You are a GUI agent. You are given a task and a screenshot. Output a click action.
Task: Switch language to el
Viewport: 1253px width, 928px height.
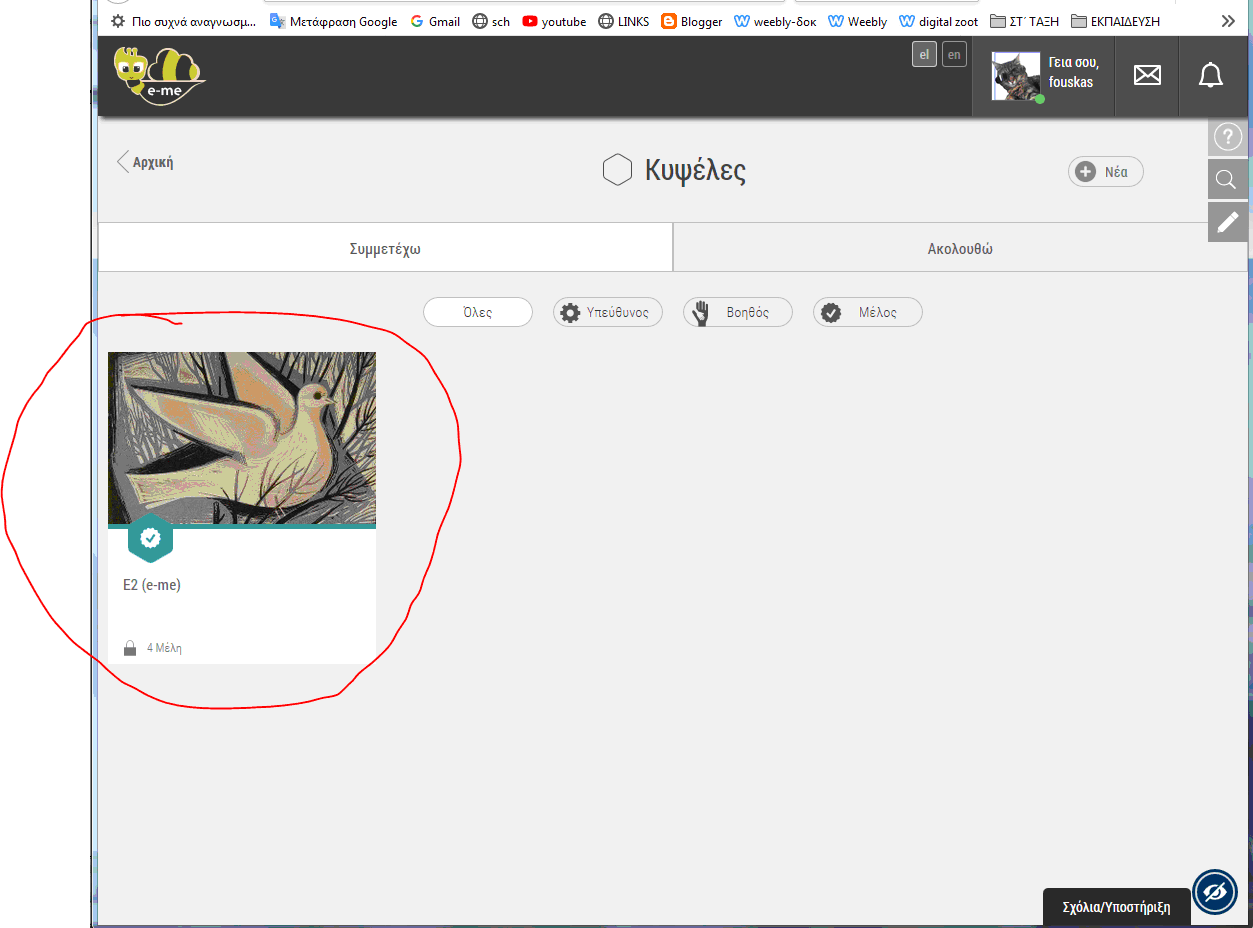[924, 55]
